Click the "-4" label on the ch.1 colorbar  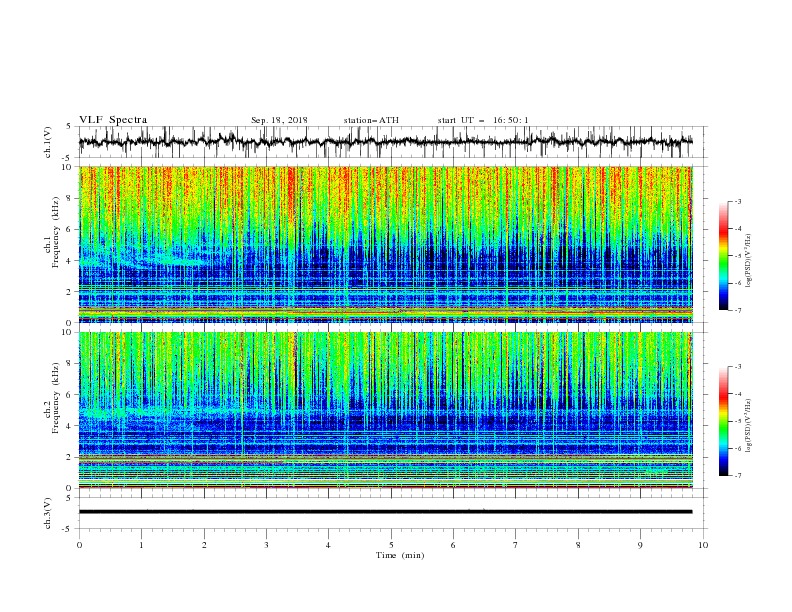click(x=738, y=229)
